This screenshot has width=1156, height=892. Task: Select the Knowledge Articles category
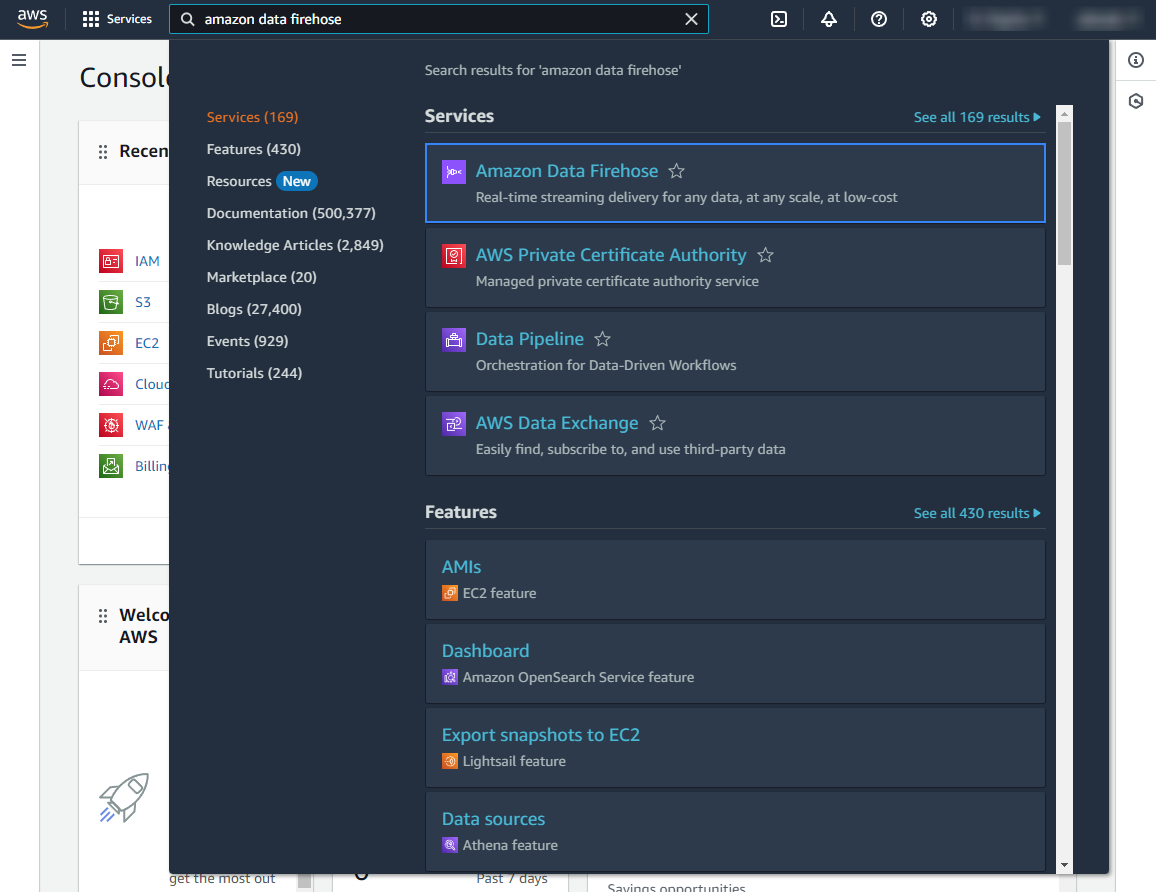tap(294, 245)
